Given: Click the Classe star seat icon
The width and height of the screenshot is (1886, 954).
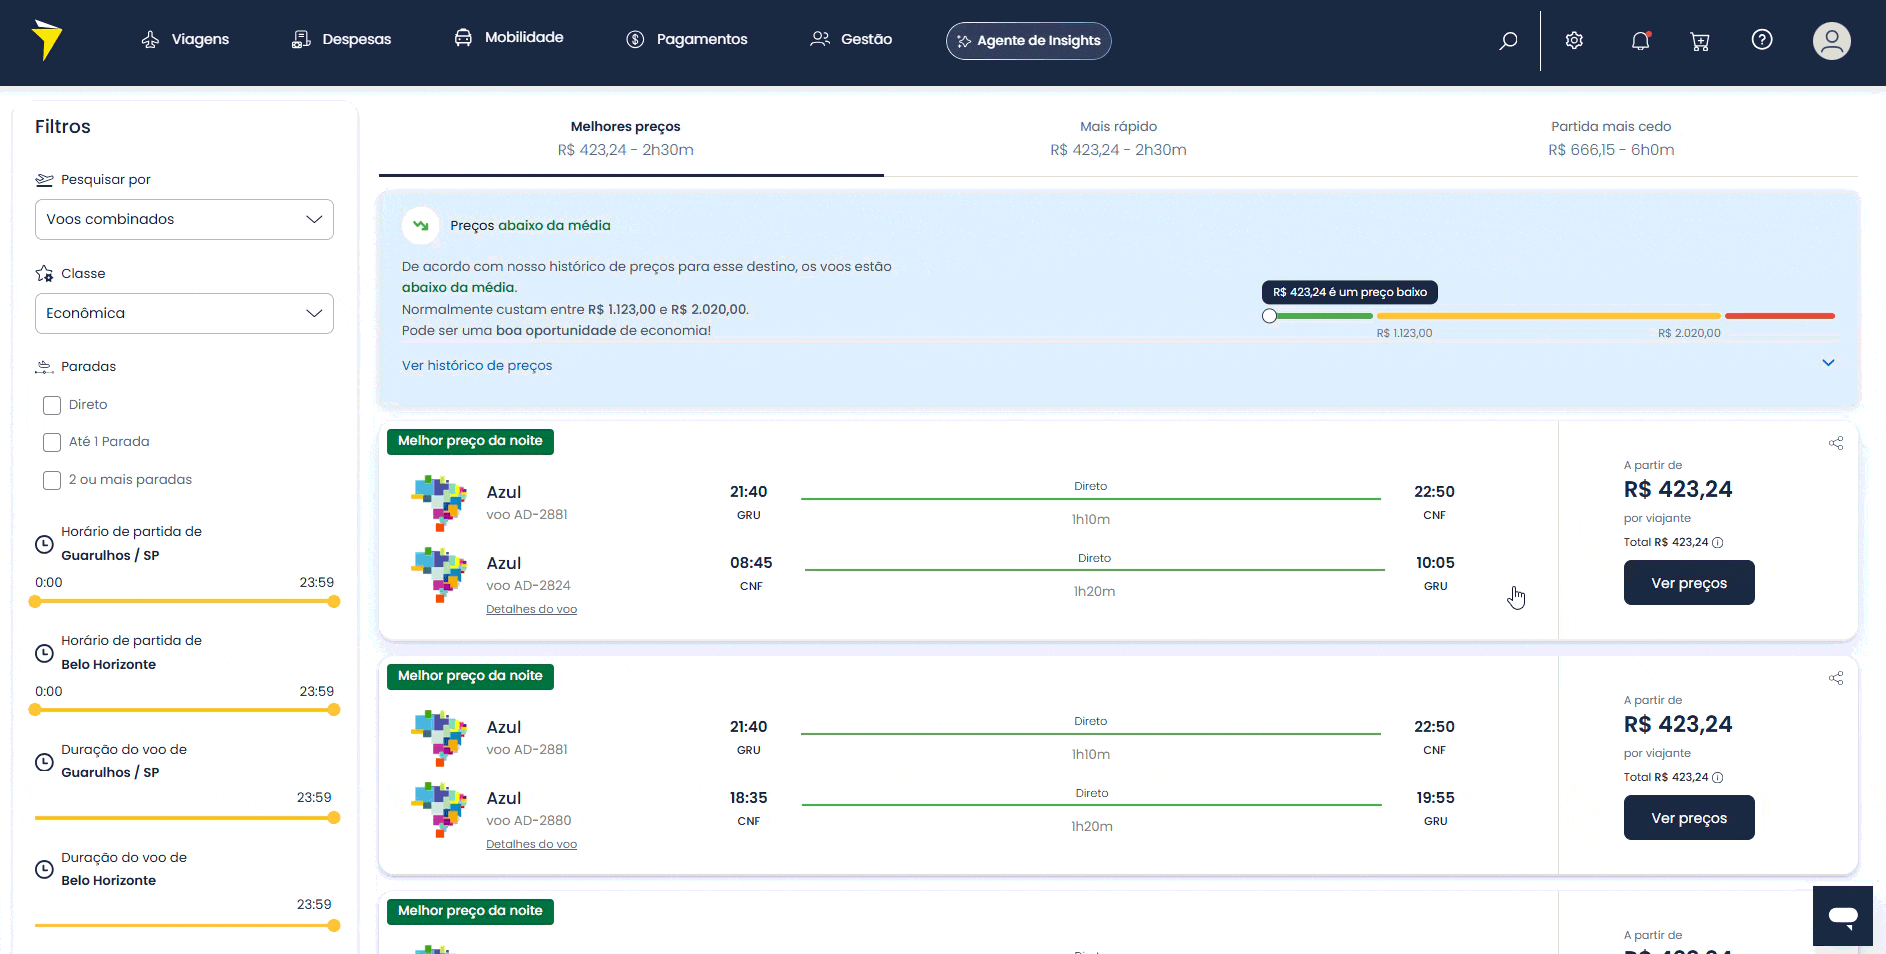Looking at the screenshot, I should [x=44, y=273].
